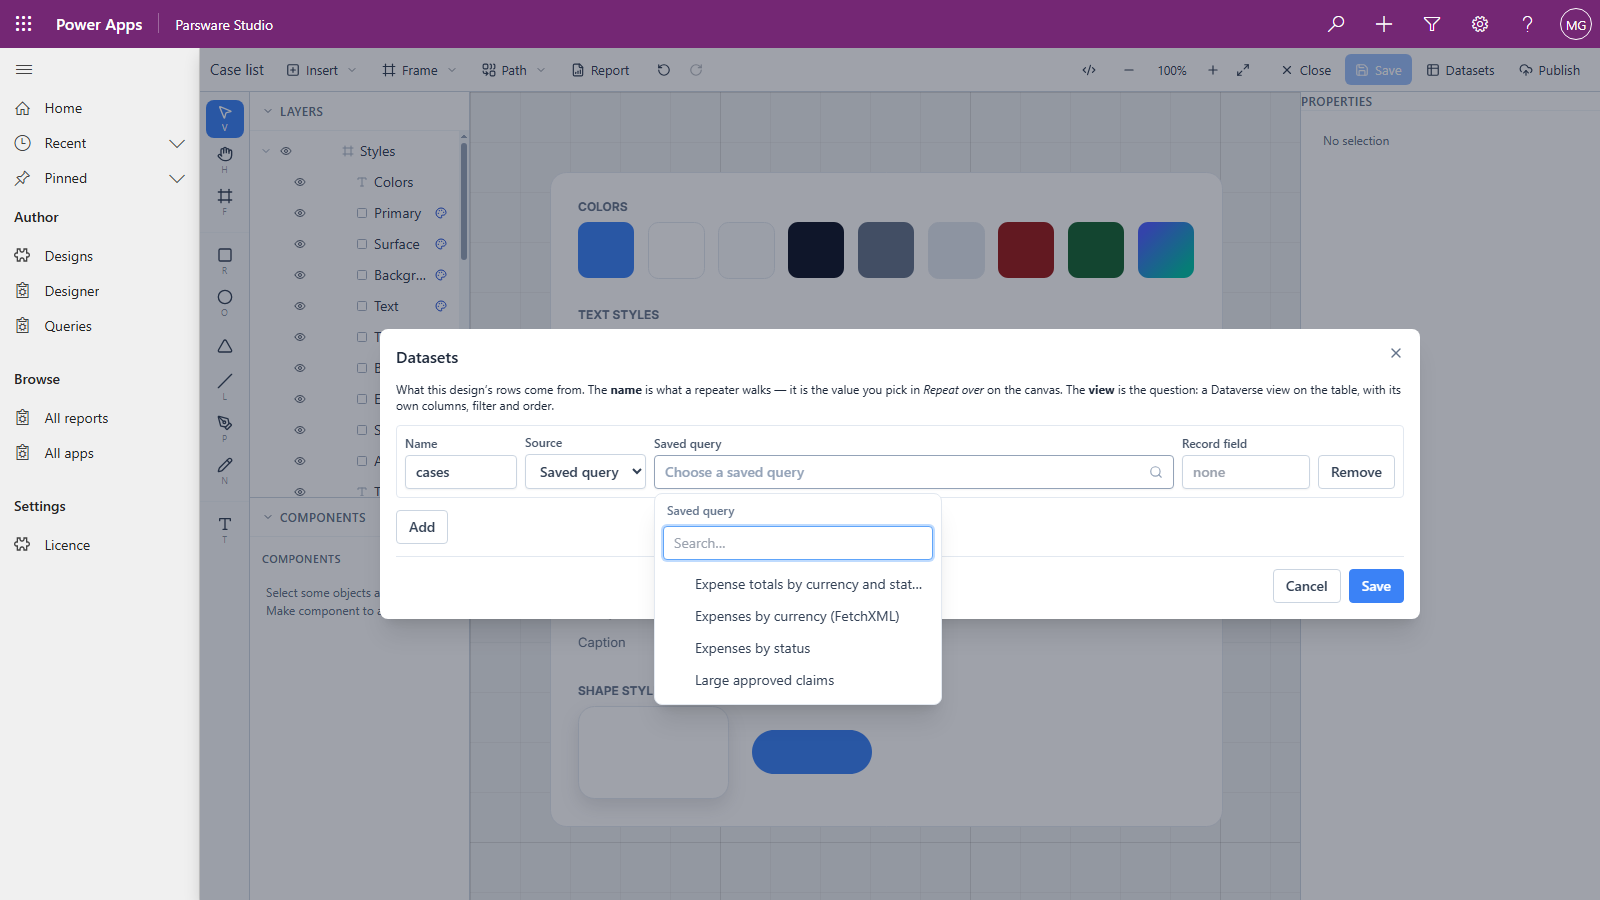The height and width of the screenshot is (900, 1600).
Task: Choose Large approved claims saved query
Action: [x=798, y=680]
